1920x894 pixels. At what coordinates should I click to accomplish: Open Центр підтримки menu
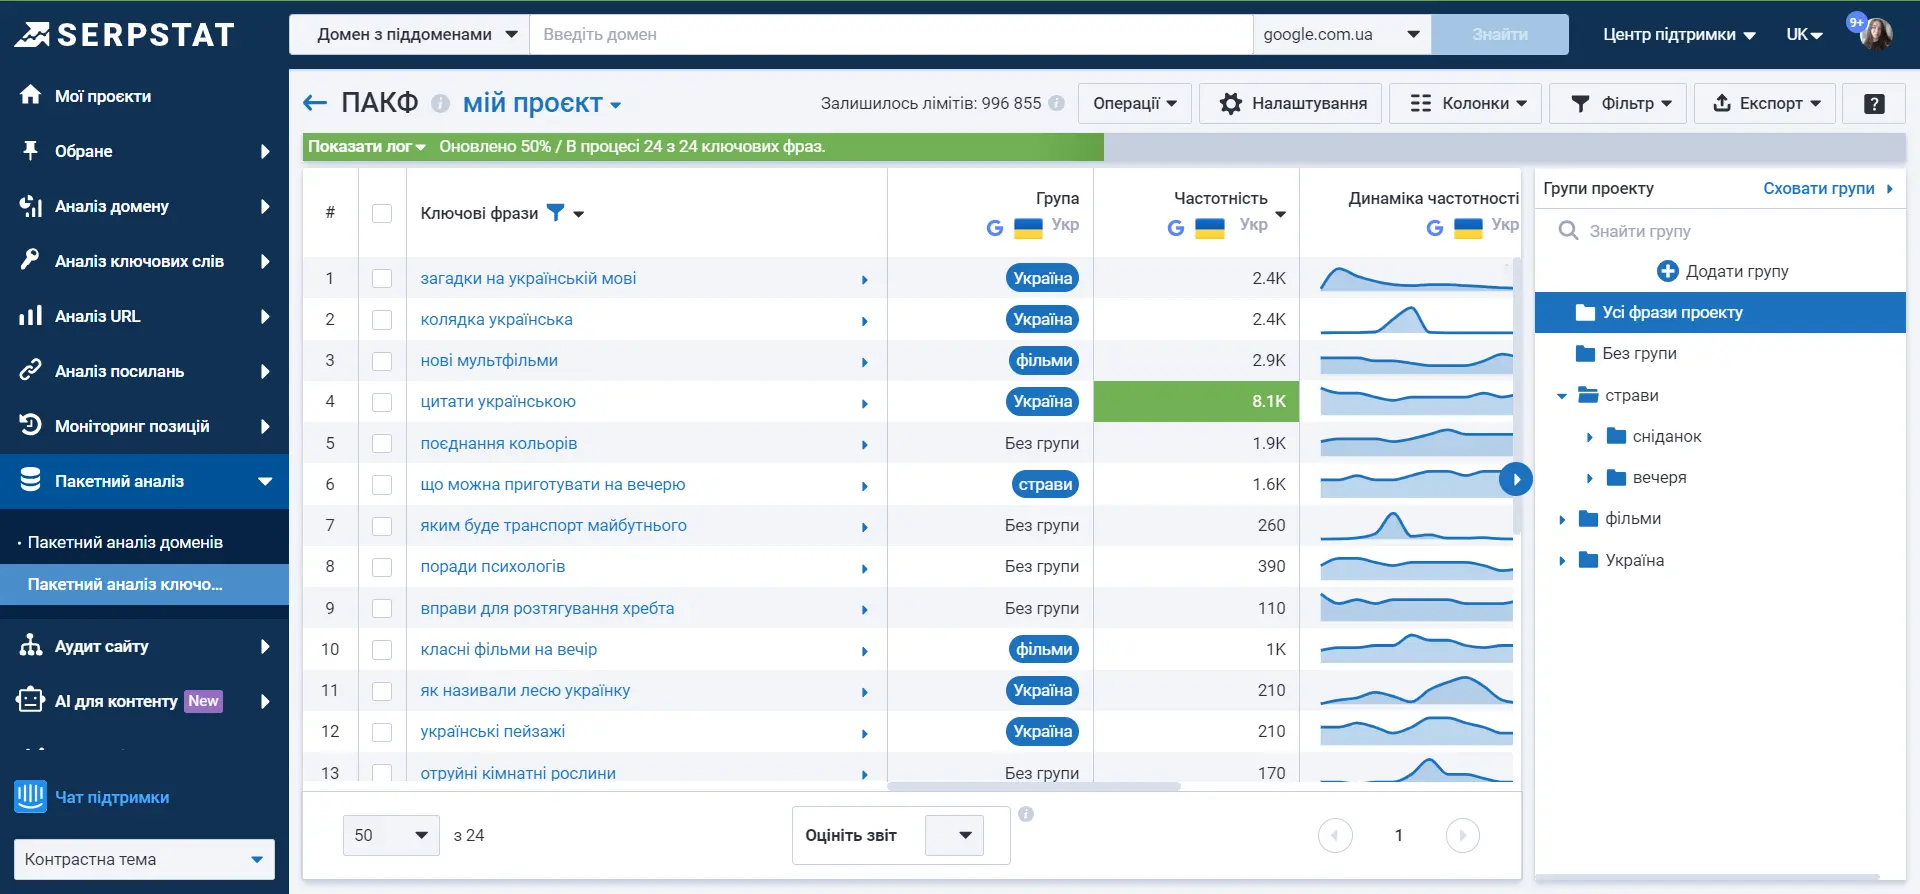[x=1679, y=34]
